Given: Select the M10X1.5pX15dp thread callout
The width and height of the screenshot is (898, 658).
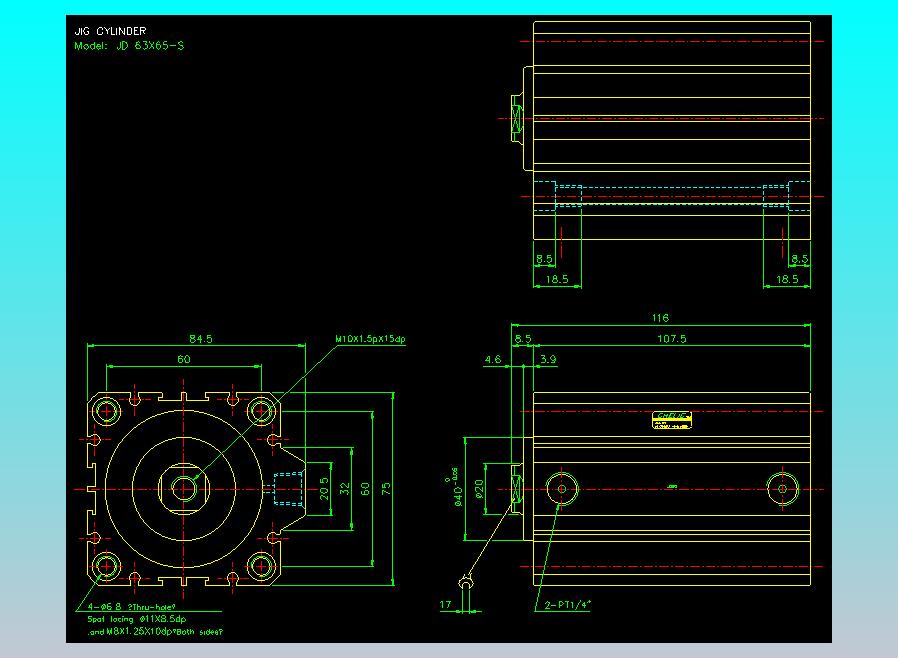Looking at the screenshot, I should pos(371,339).
